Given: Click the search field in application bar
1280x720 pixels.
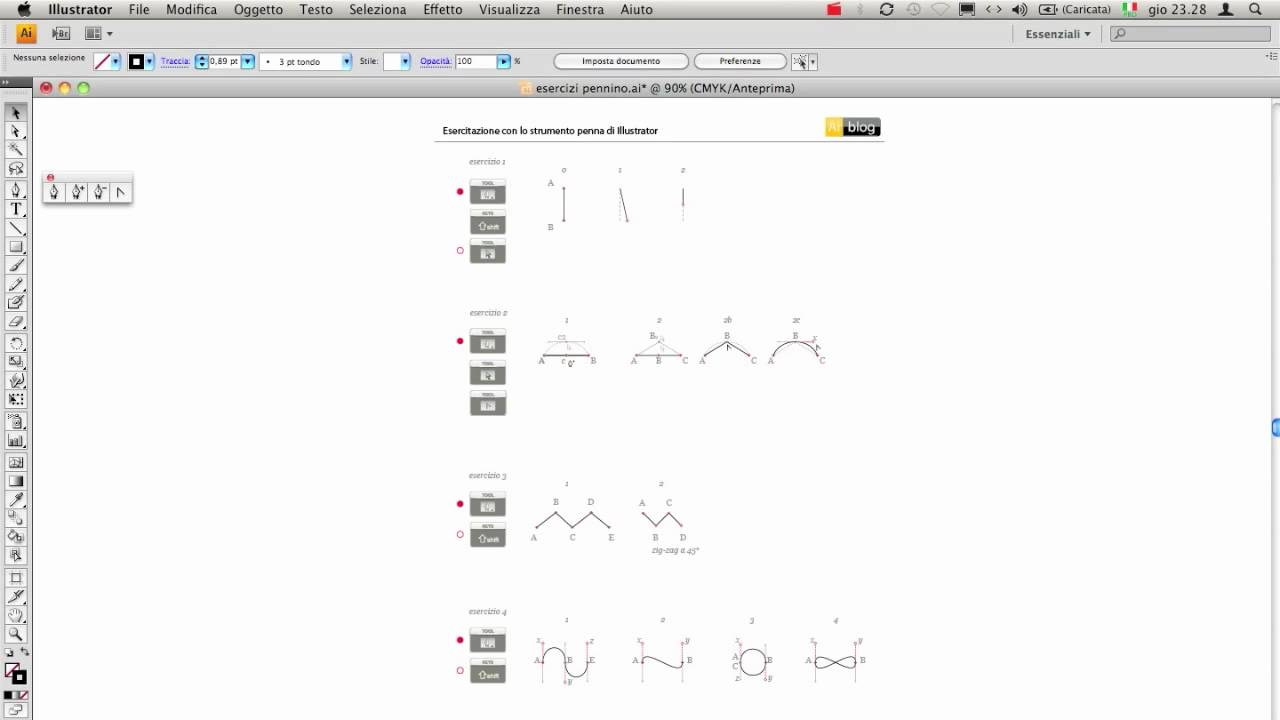Looking at the screenshot, I should [x=1192, y=34].
